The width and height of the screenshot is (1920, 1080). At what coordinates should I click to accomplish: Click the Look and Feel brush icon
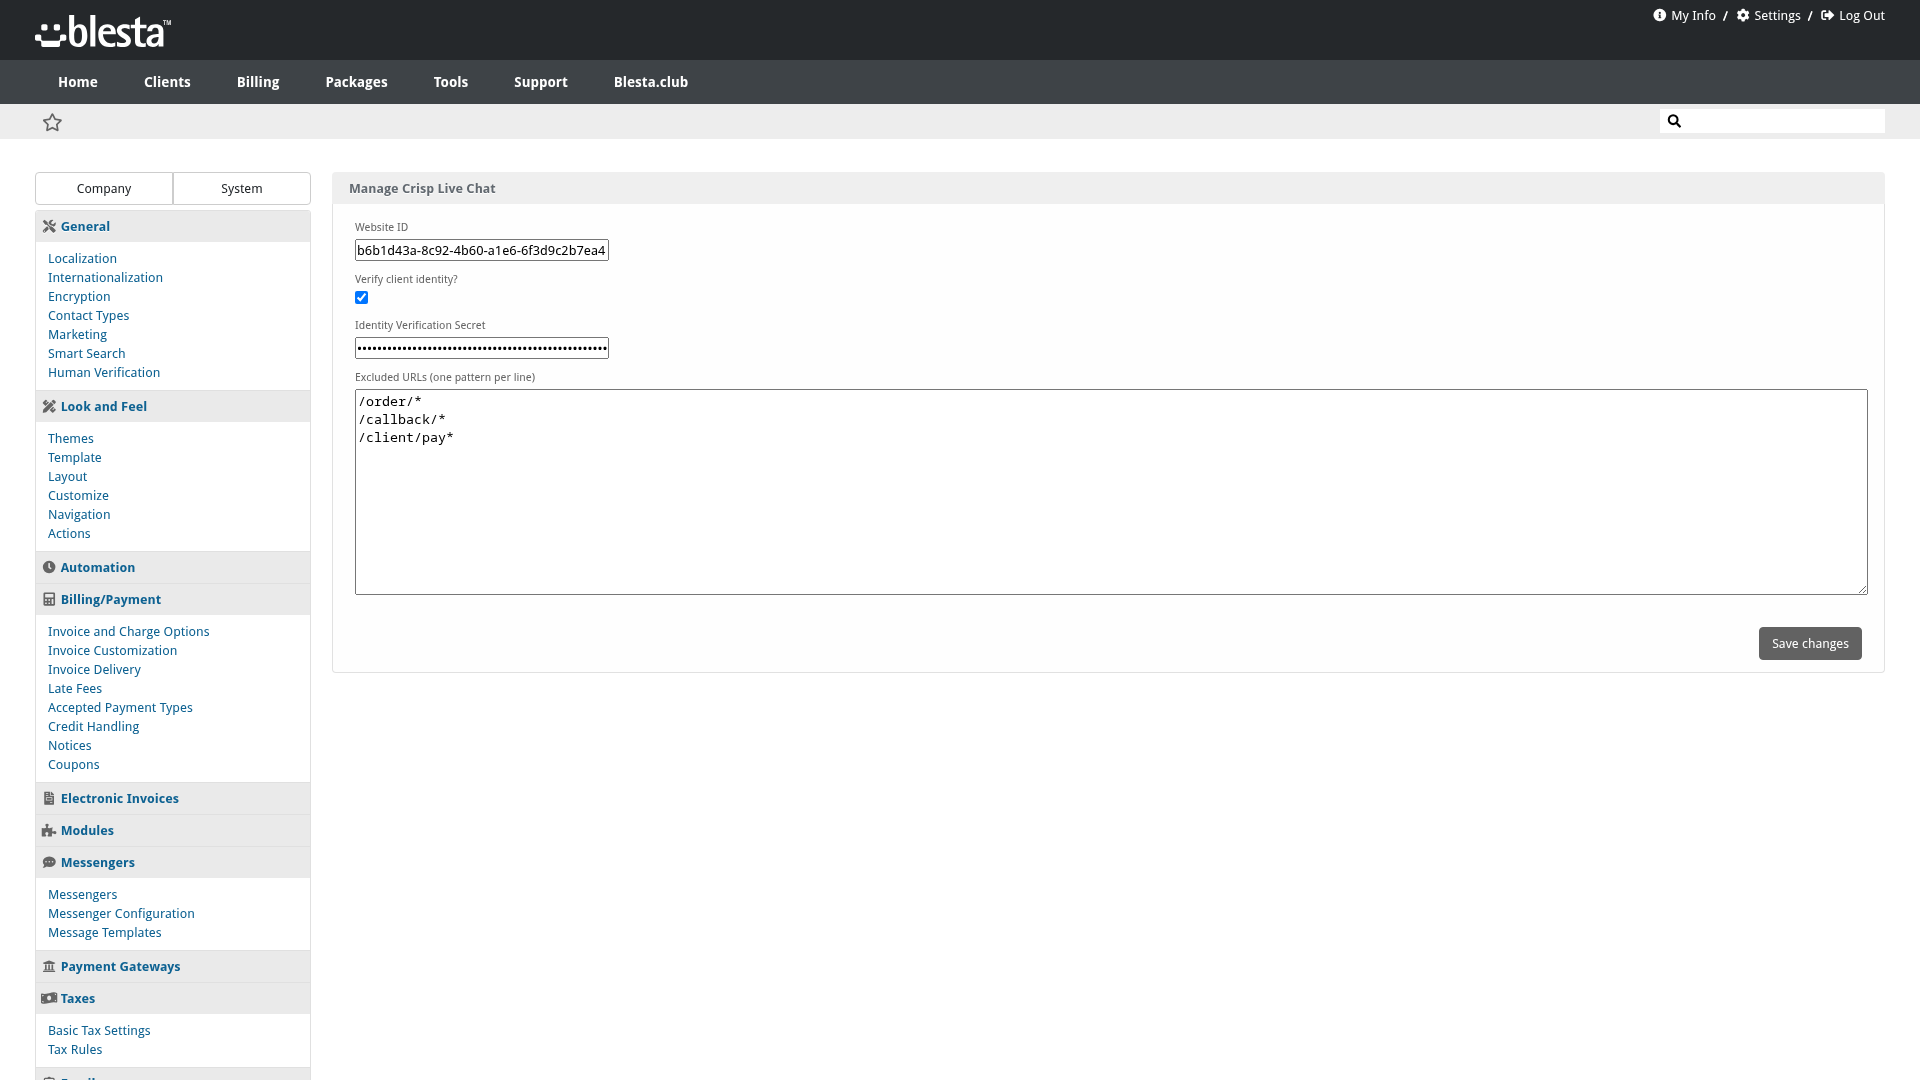click(x=49, y=407)
